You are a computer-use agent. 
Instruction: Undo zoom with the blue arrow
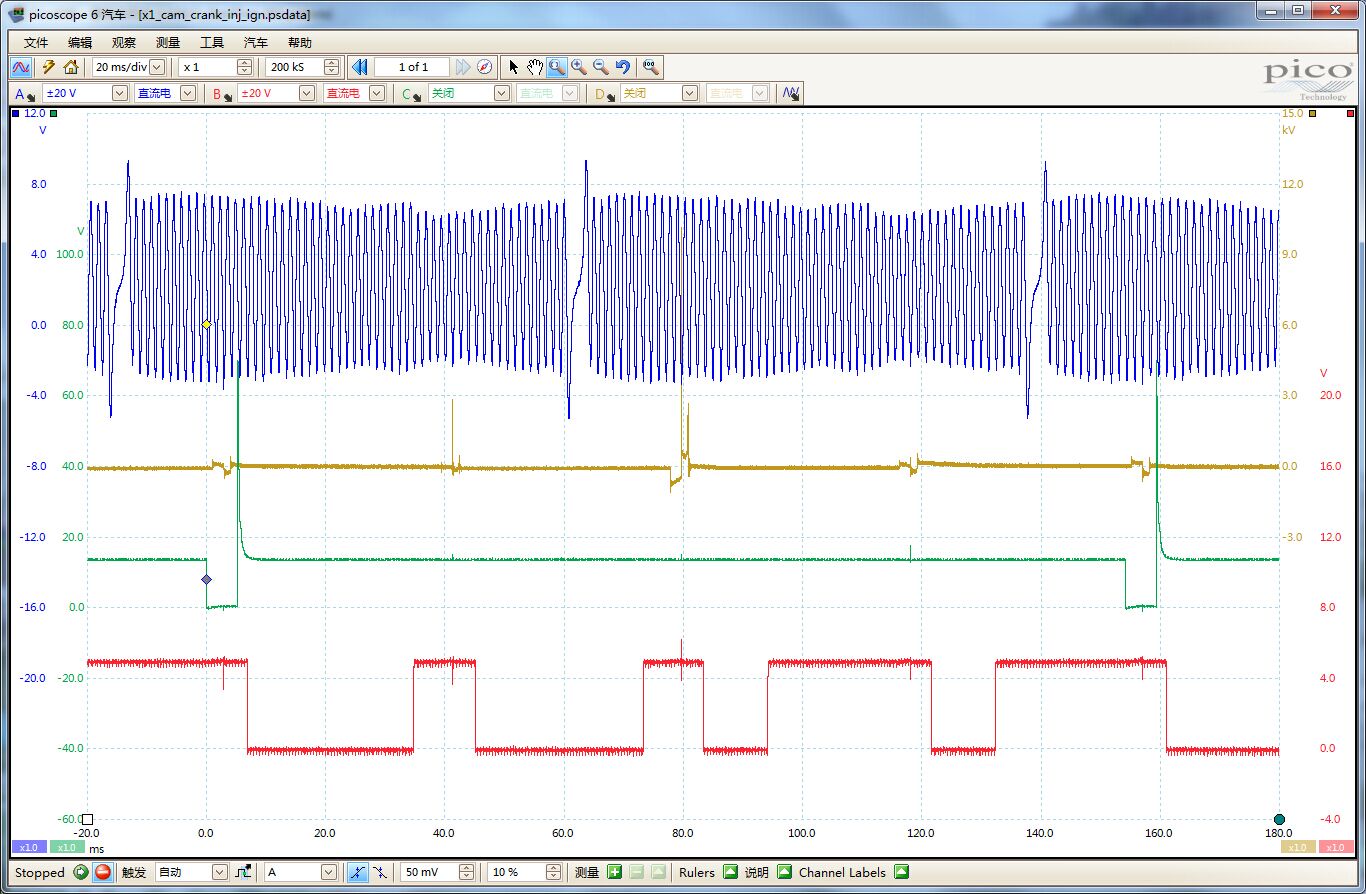pos(623,67)
